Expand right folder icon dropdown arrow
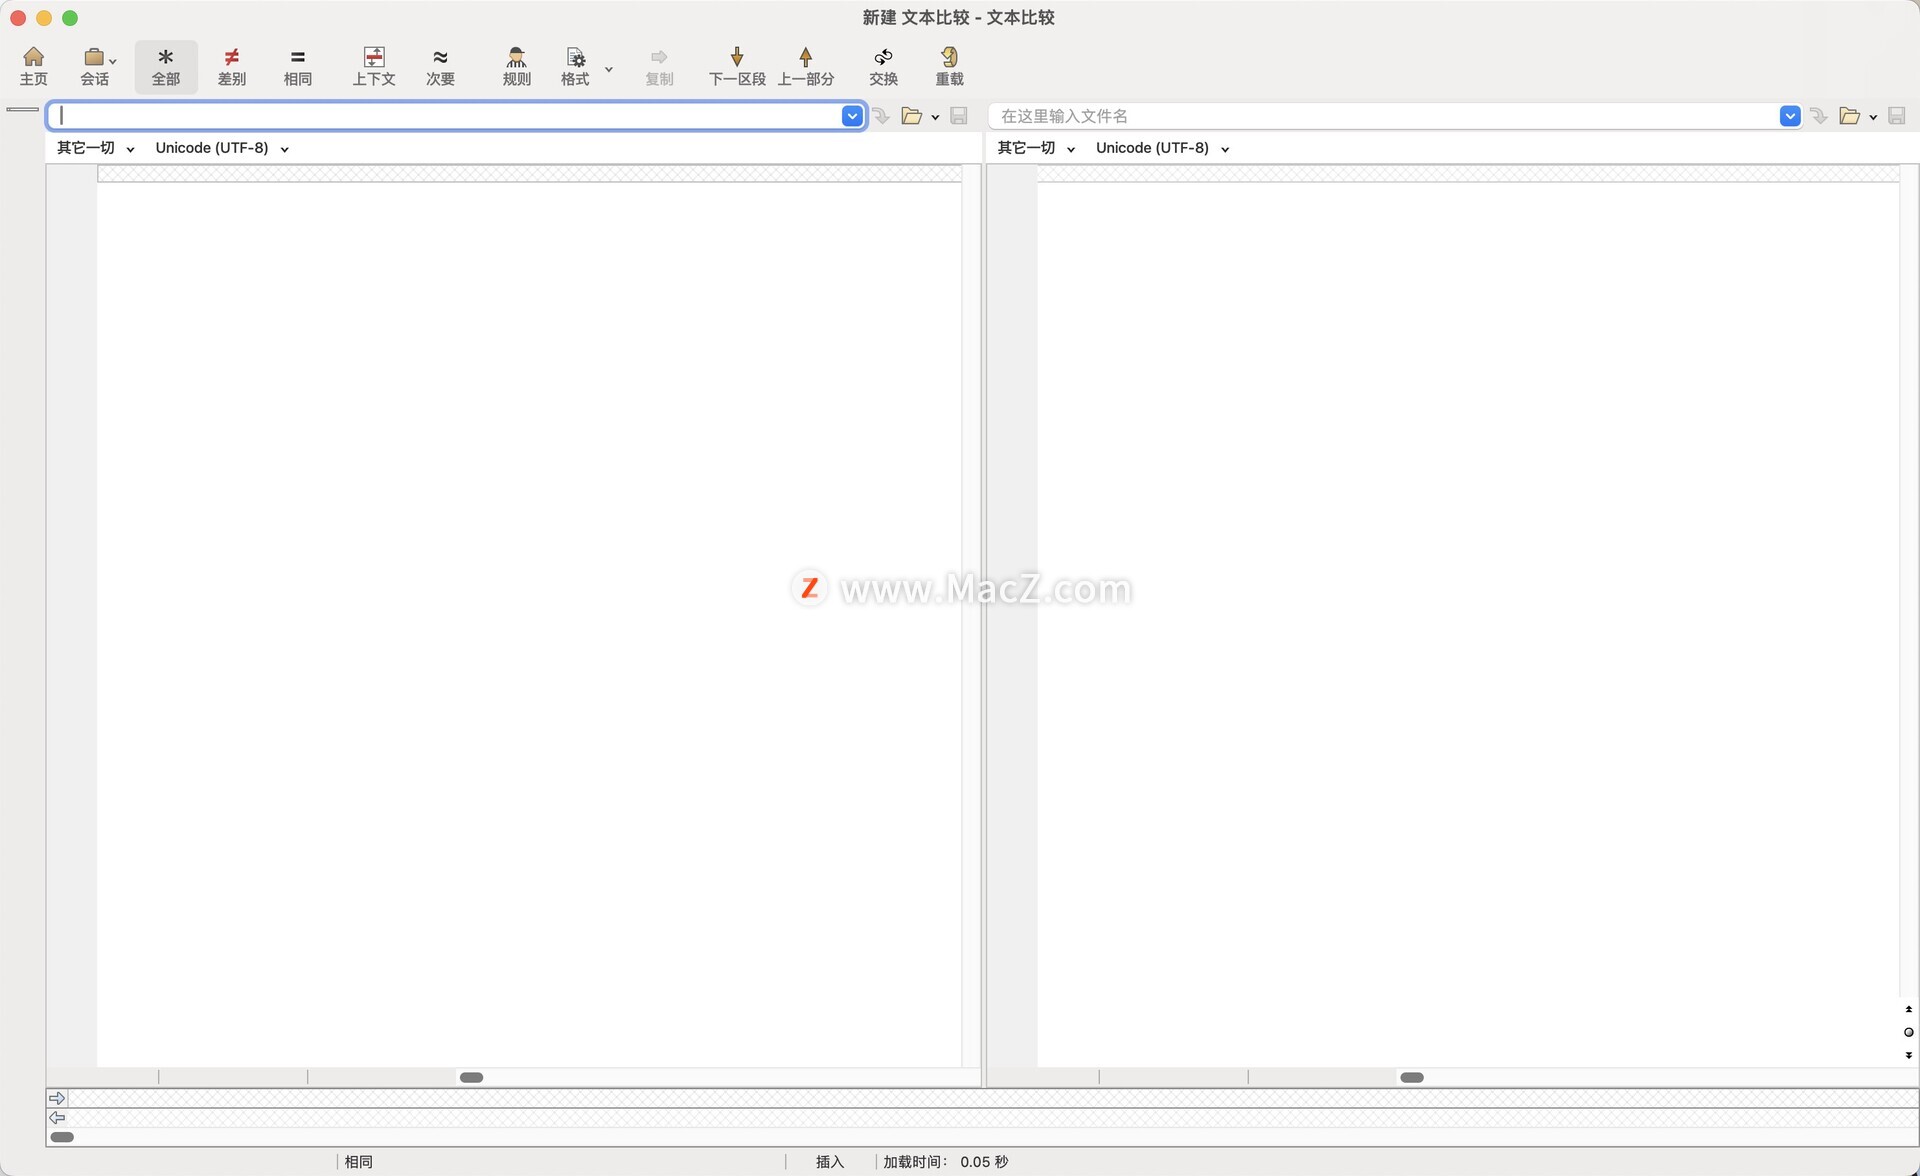The height and width of the screenshot is (1176, 1920). pos(1873,117)
